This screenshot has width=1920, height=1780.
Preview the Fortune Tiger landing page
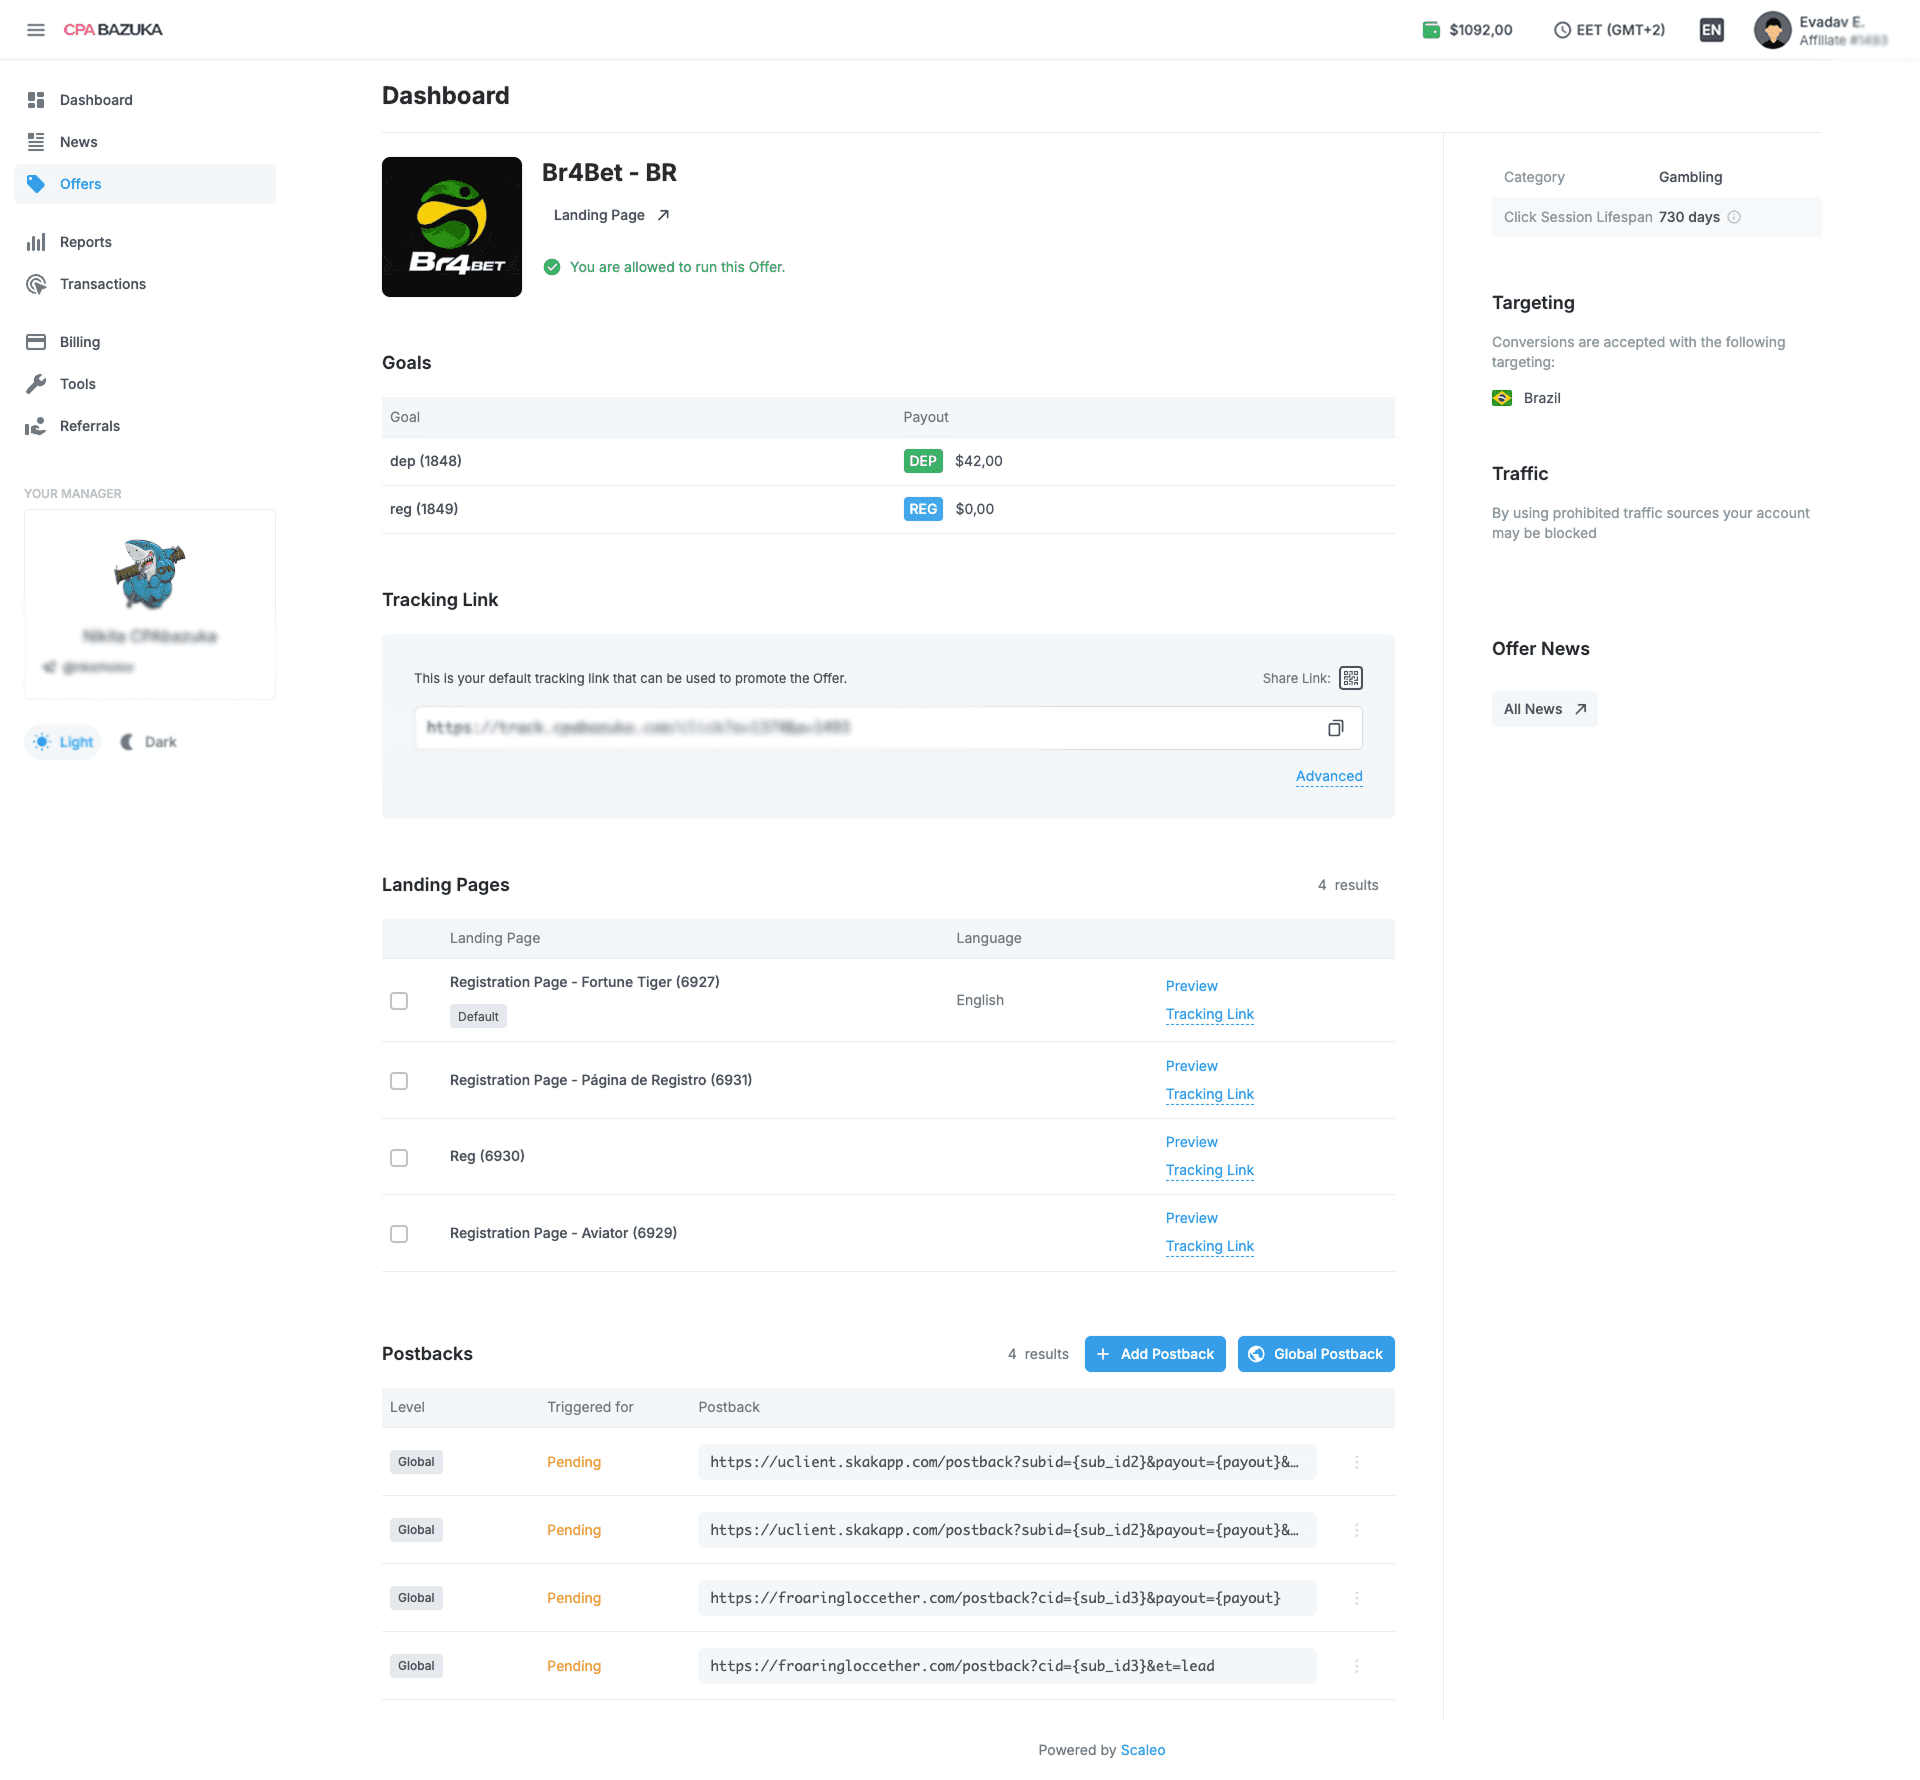(1192, 986)
